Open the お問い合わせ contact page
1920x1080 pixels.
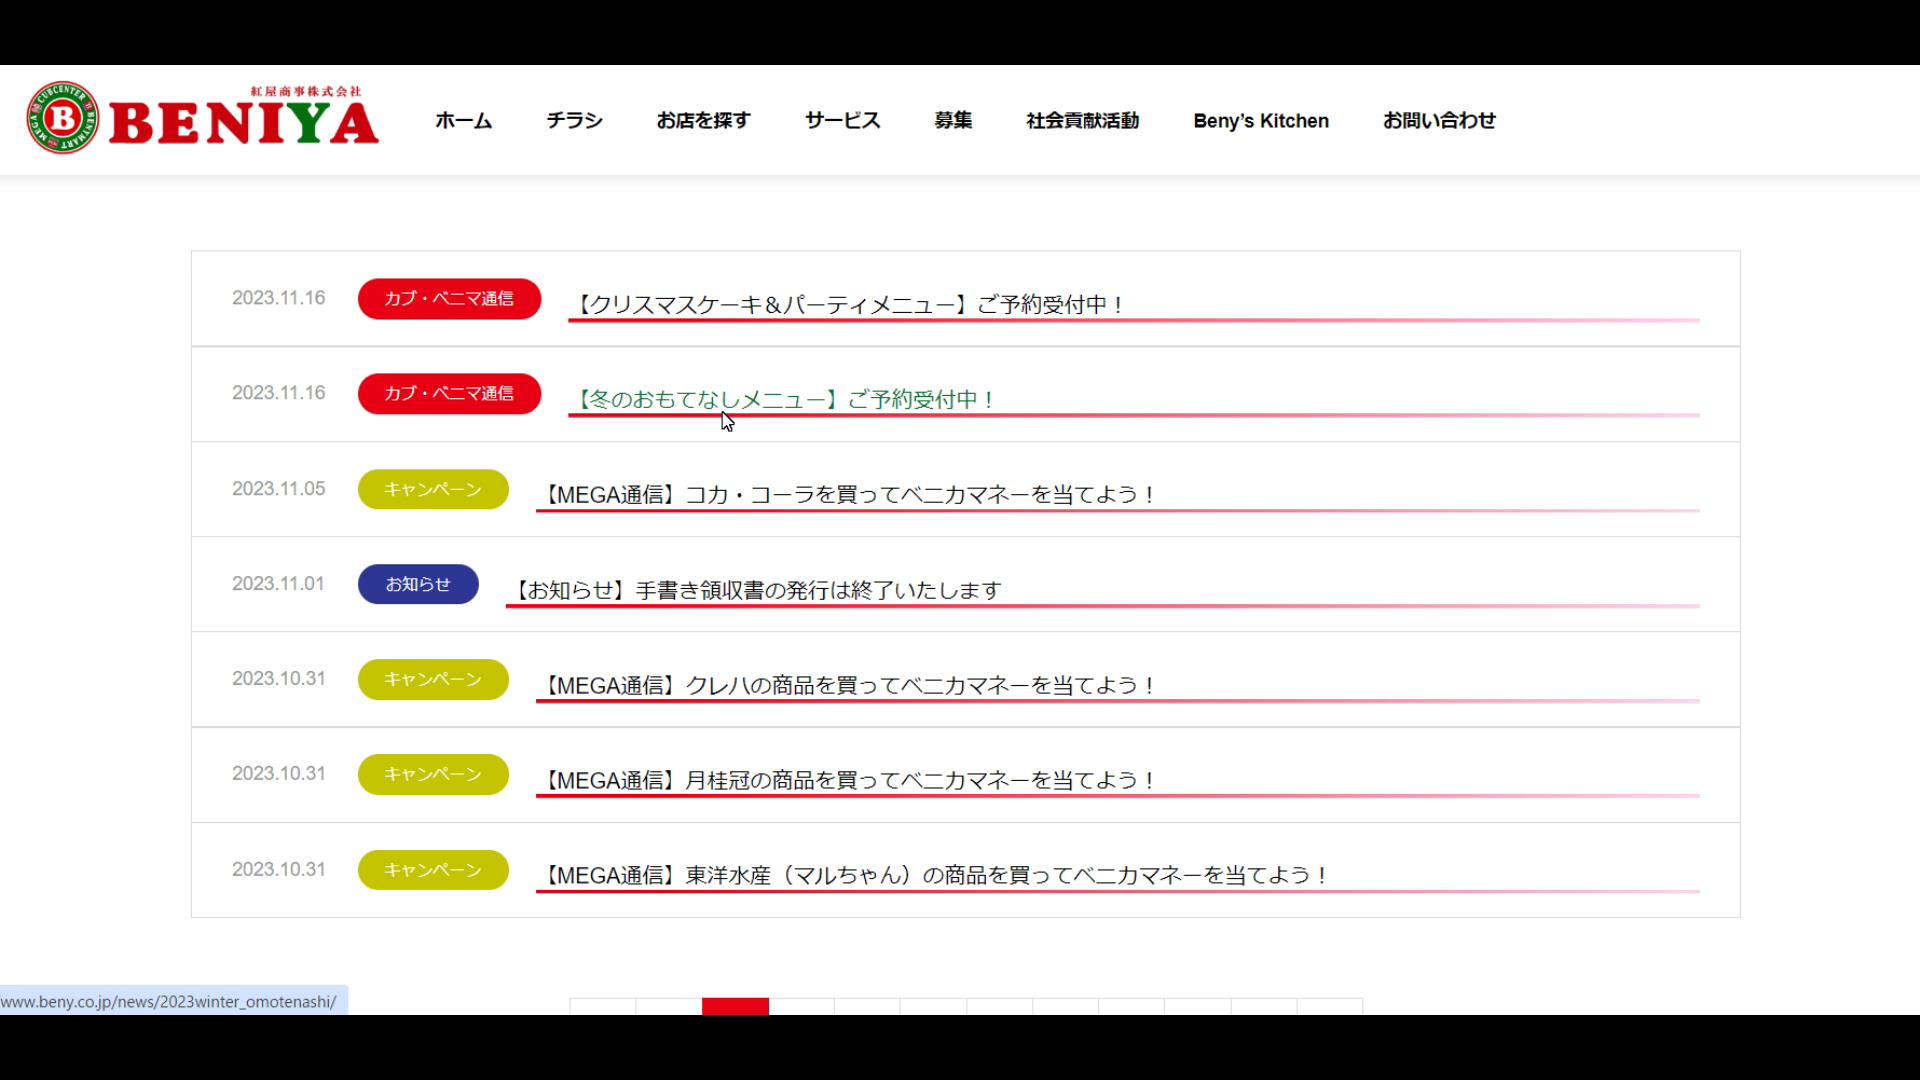(x=1438, y=121)
